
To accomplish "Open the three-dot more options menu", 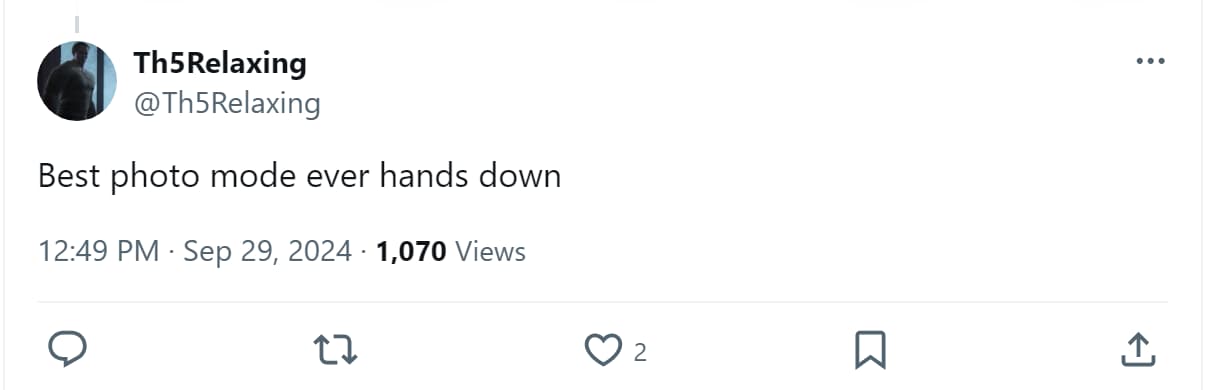I will 1151,62.
